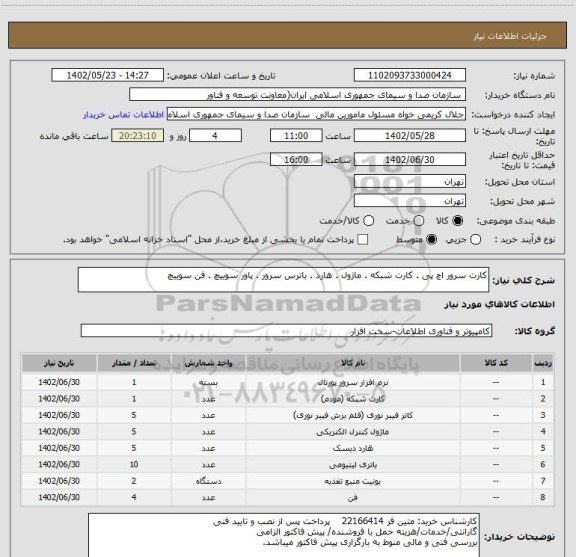
Task: Click the نام کالا column header
Action: (x=353, y=363)
